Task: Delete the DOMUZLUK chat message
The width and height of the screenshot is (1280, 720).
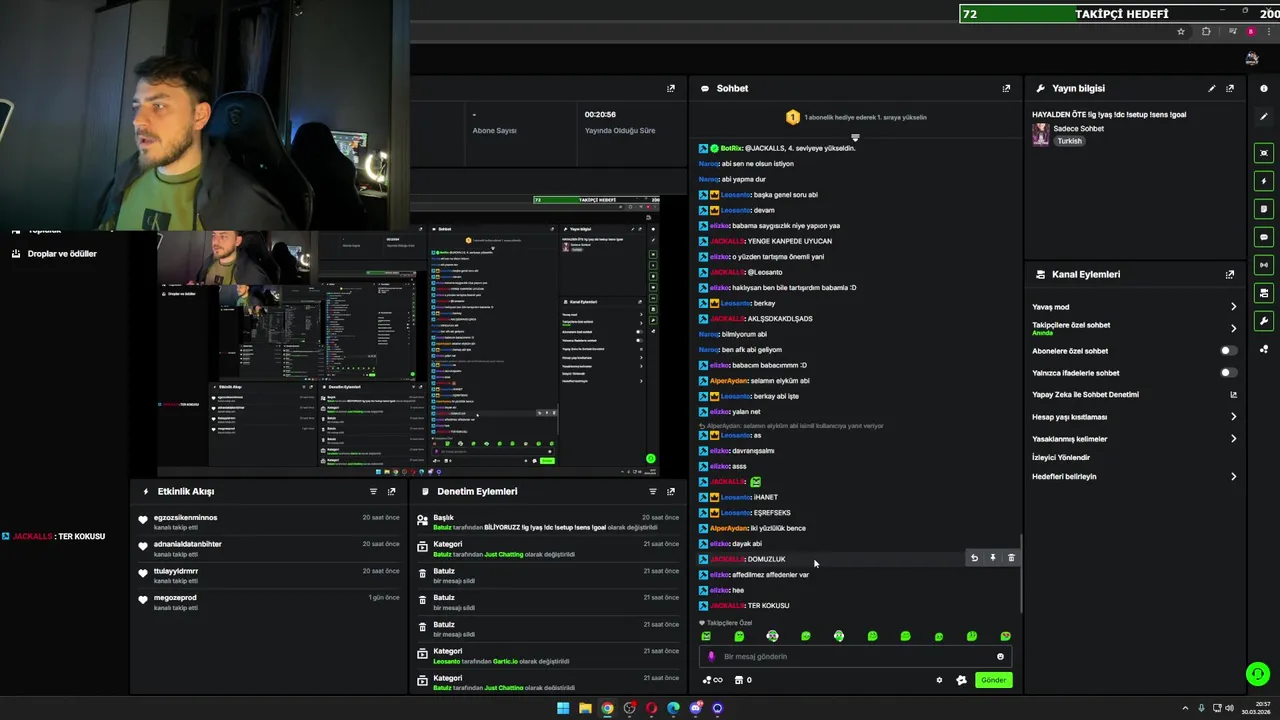Action: [1011, 558]
